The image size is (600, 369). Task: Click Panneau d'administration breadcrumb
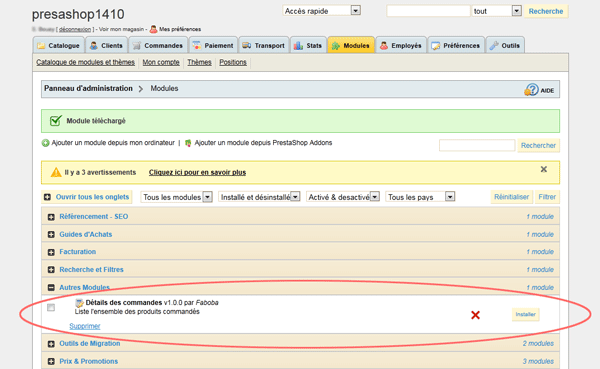(x=88, y=88)
